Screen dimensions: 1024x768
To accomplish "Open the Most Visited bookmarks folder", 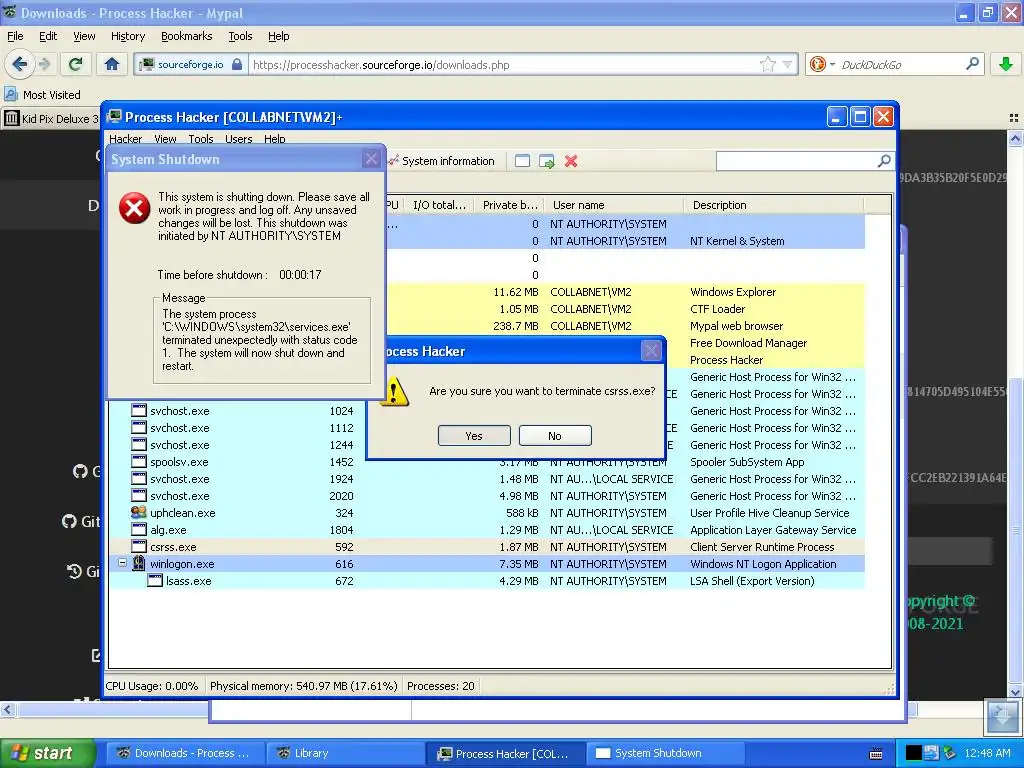I will tap(42, 95).
